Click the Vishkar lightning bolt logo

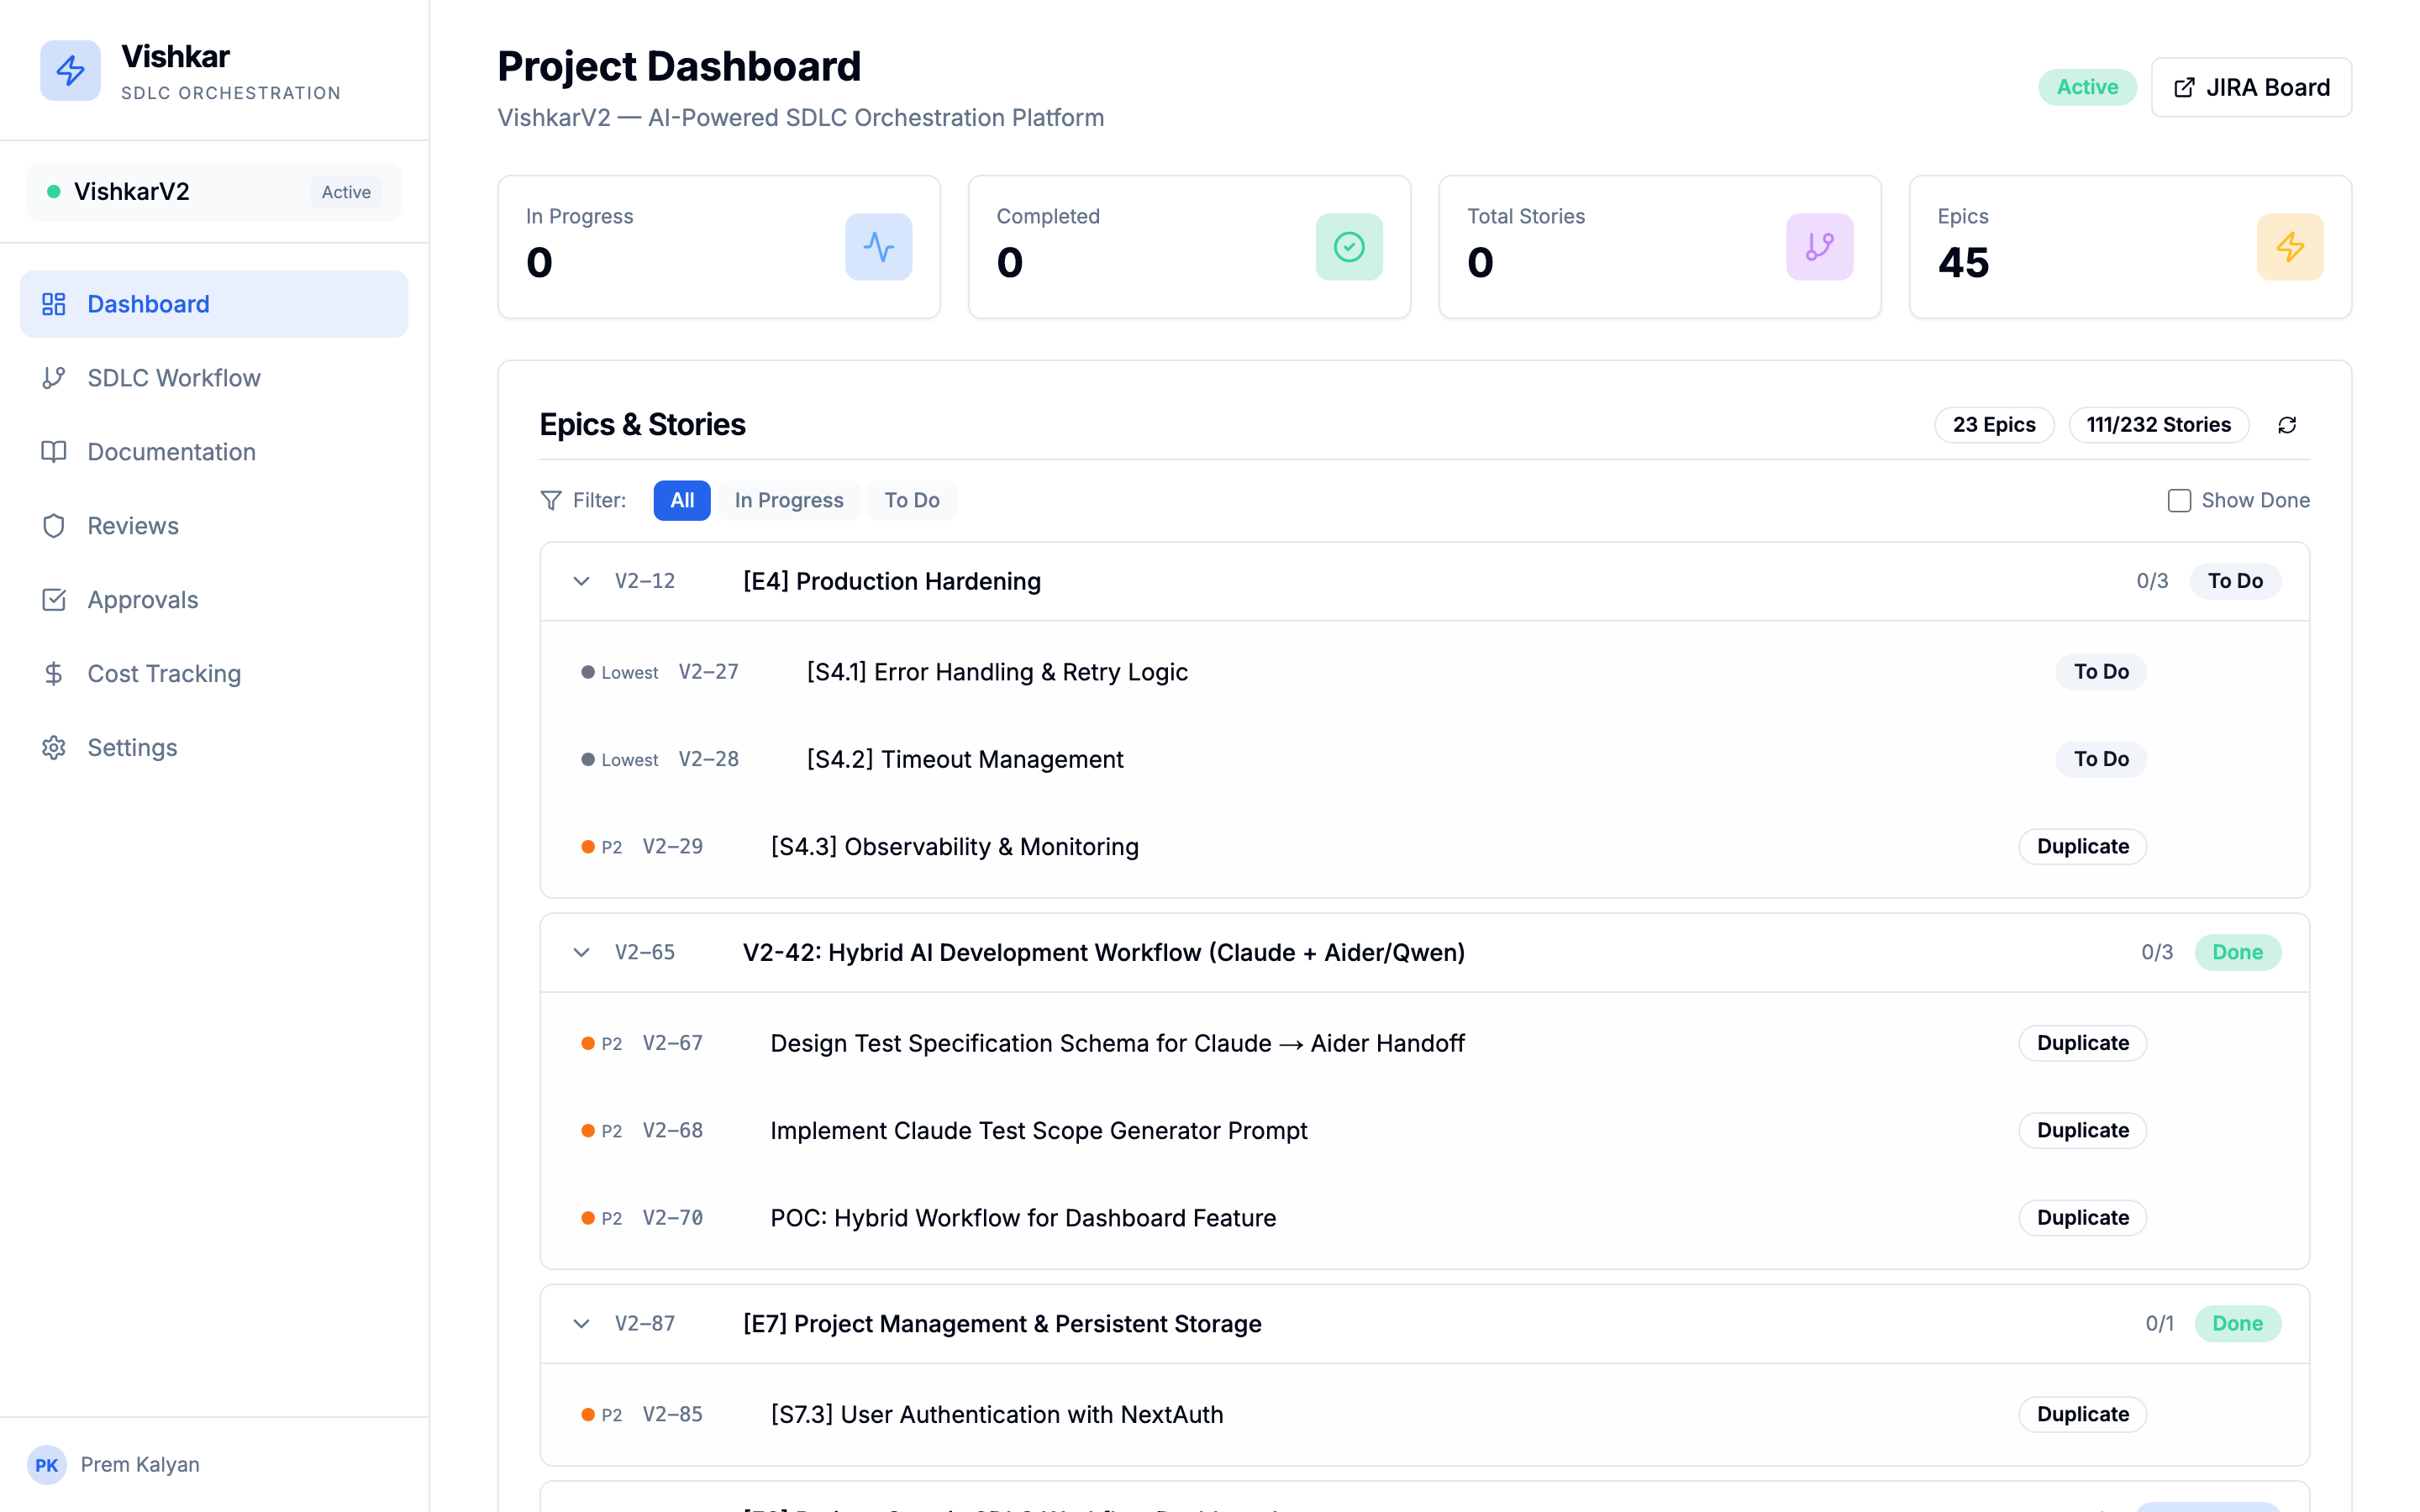70,71
